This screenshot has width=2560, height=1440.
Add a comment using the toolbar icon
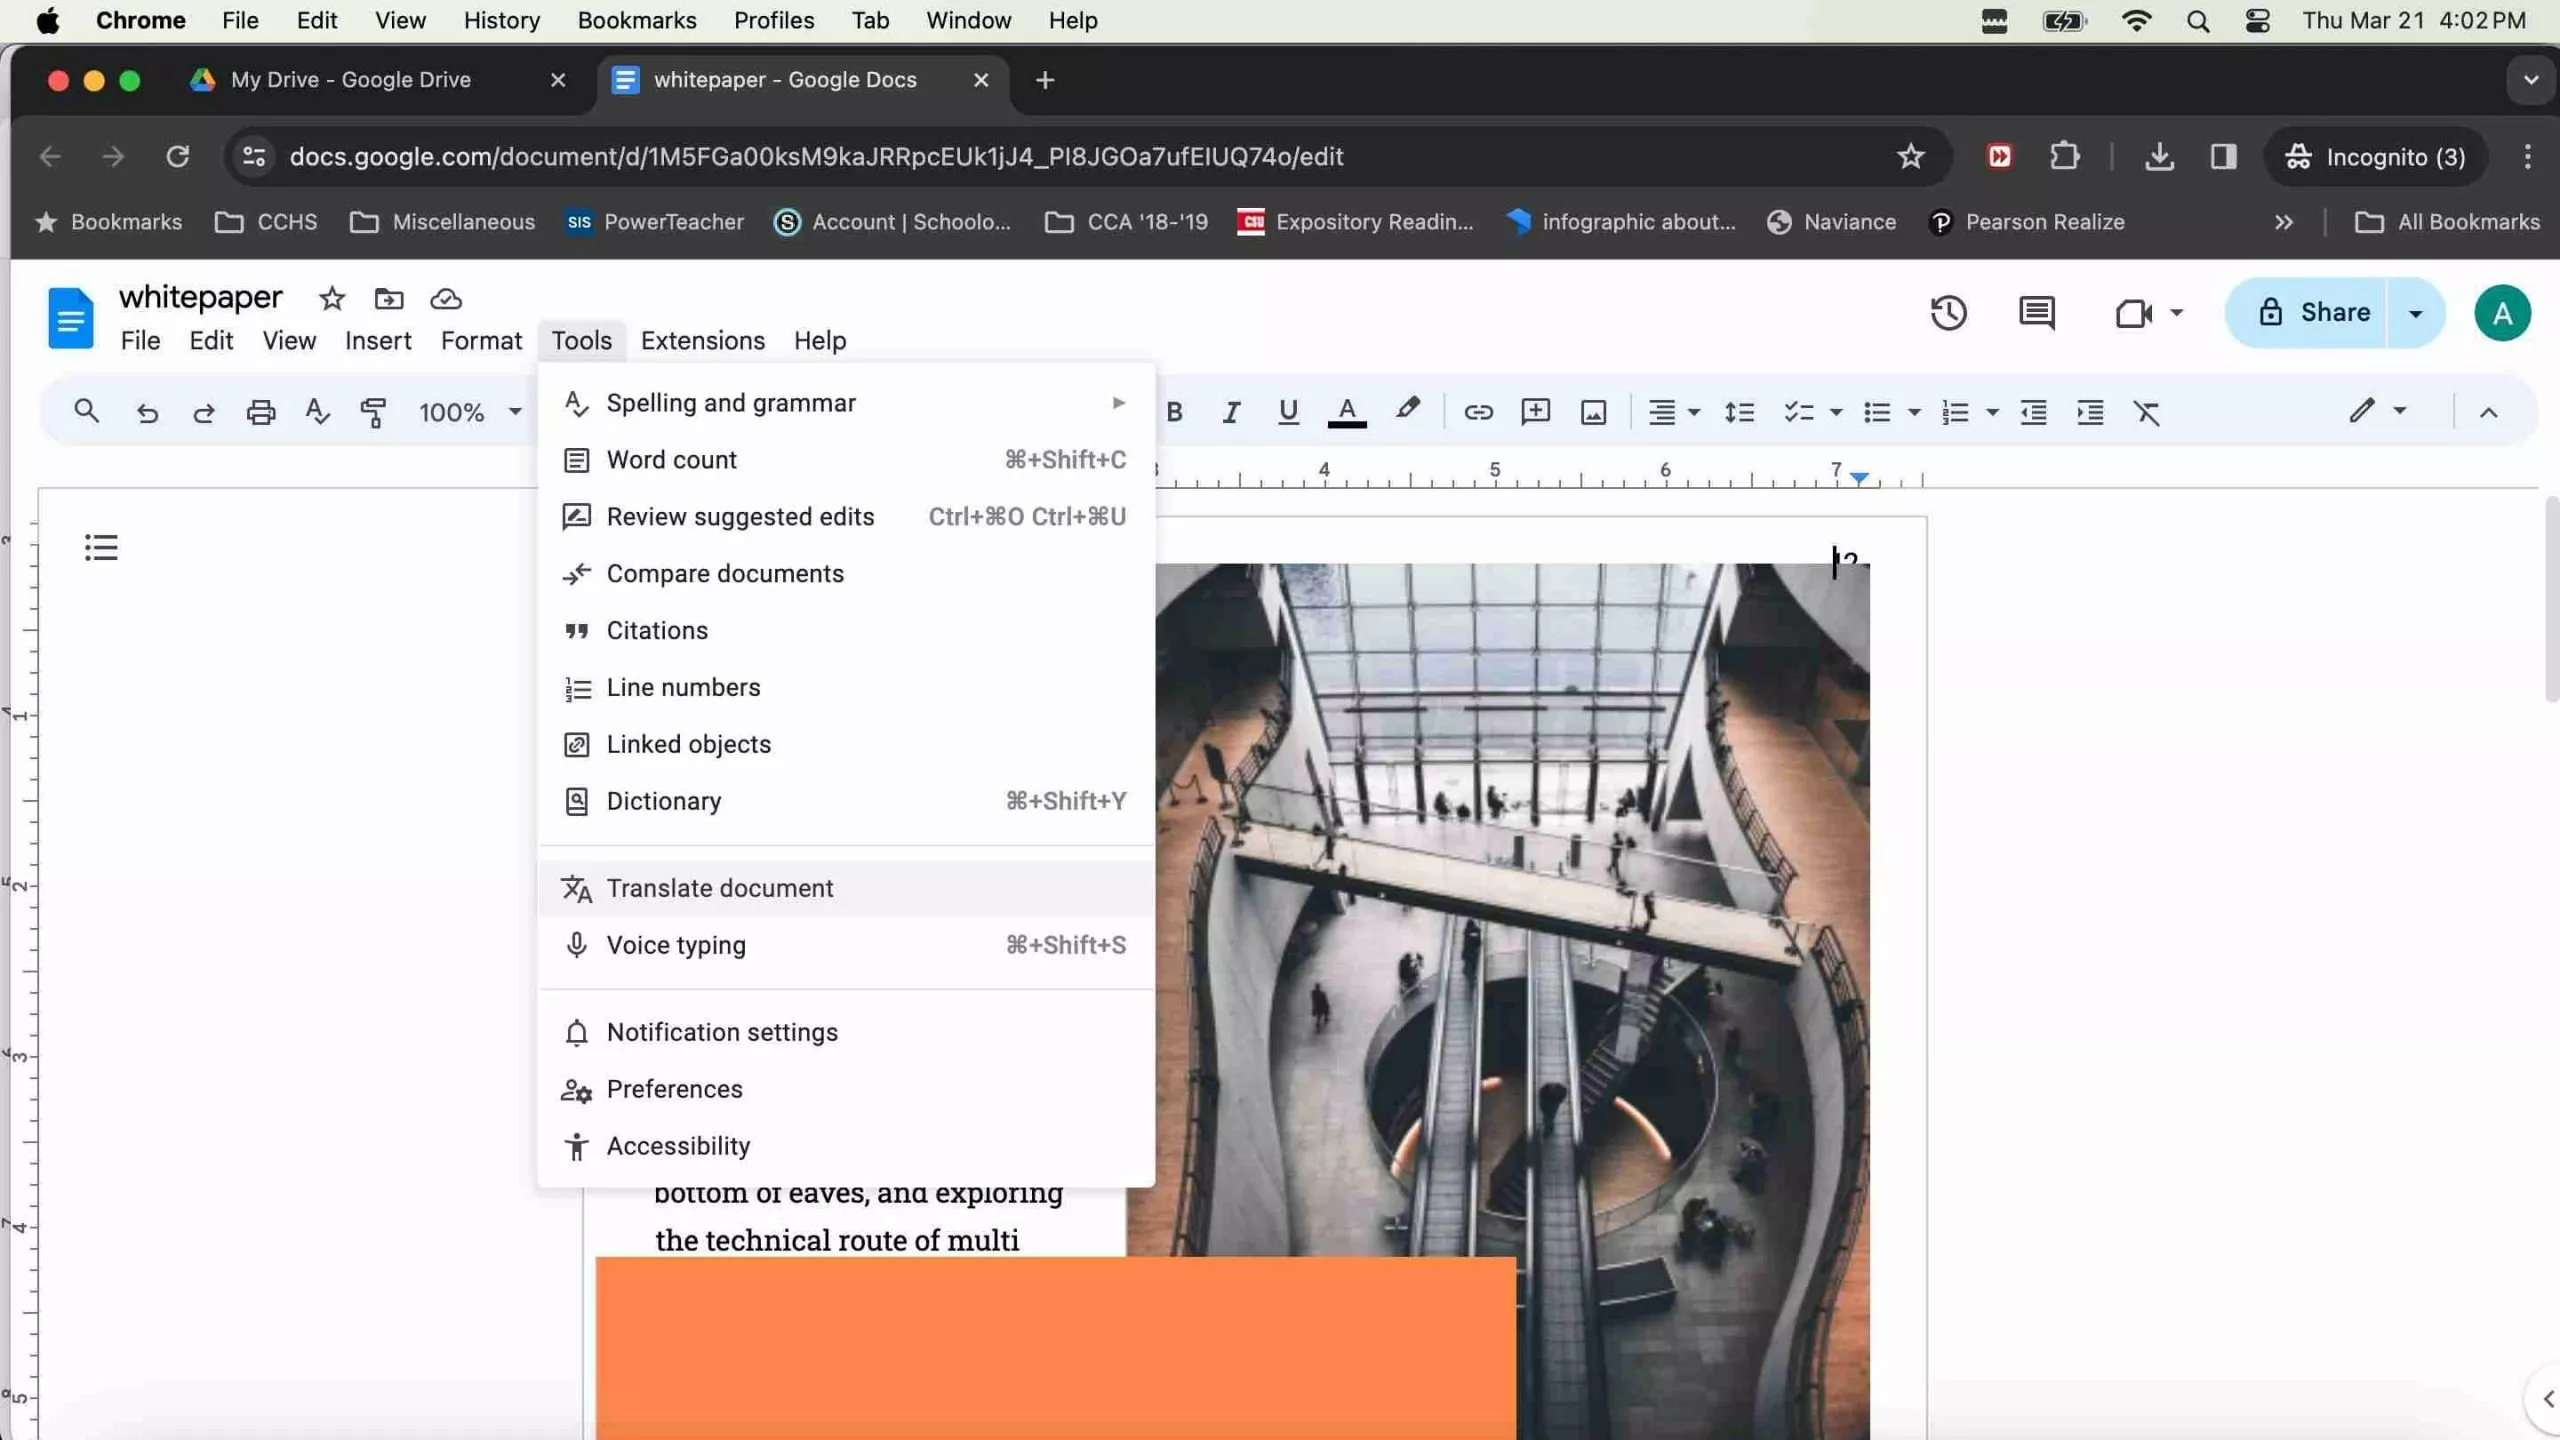[1536, 412]
